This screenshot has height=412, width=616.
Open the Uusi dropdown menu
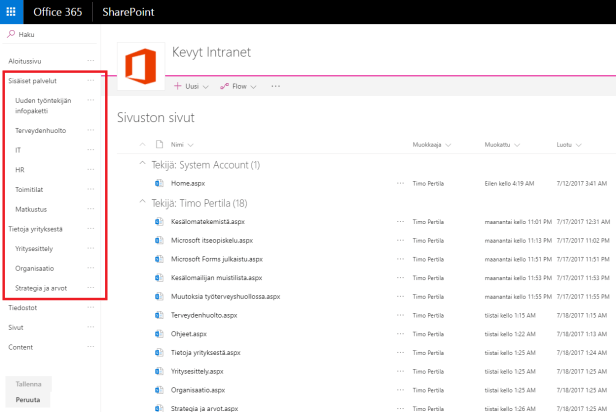click(x=192, y=87)
